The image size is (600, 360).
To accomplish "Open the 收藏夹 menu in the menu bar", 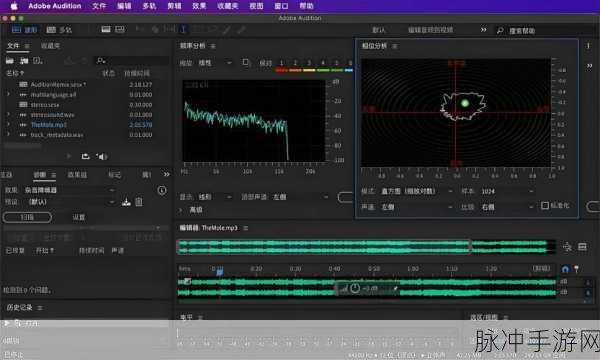I will pyautogui.click(x=228, y=6).
